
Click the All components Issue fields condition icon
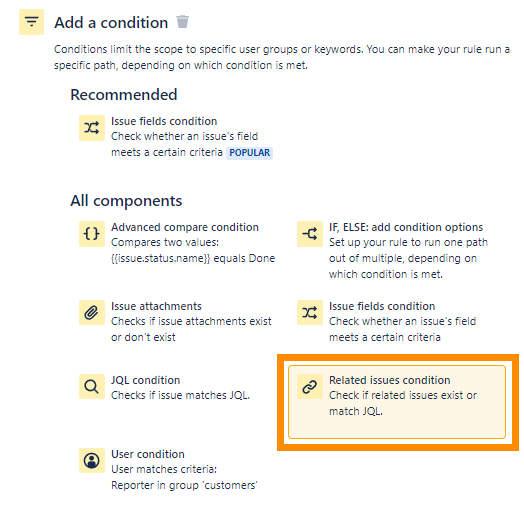coord(310,312)
